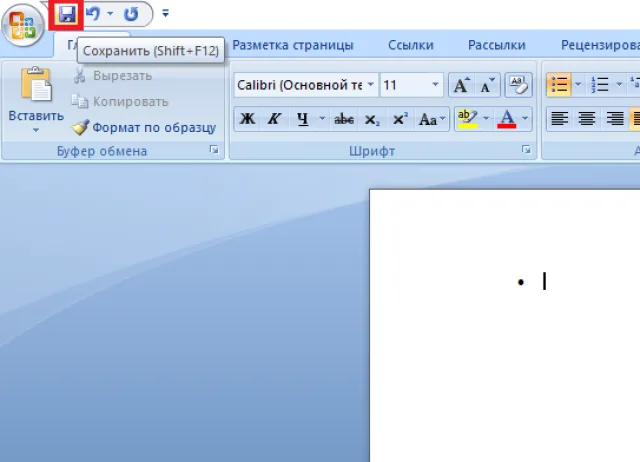This screenshot has width=640, height=462.
Task: Click the Вставить paste clipboard icon
Action: pyautogui.click(x=36, y=84)
